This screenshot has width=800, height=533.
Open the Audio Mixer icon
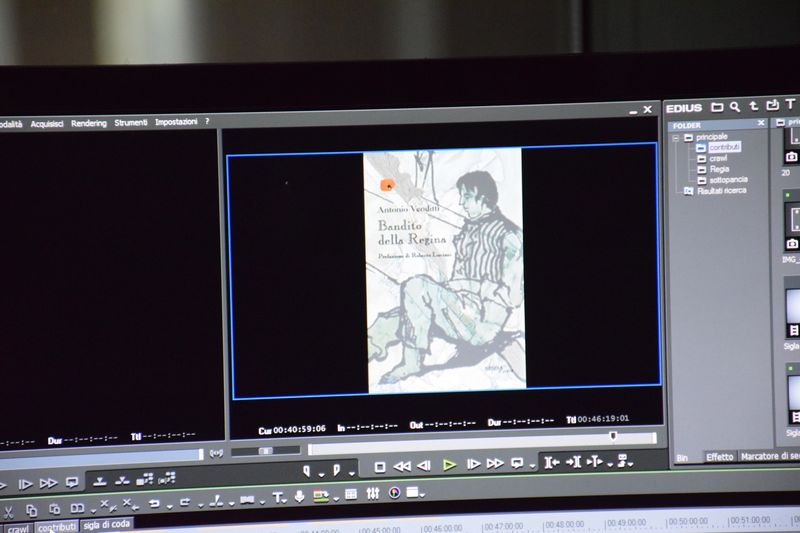[373, 493]
